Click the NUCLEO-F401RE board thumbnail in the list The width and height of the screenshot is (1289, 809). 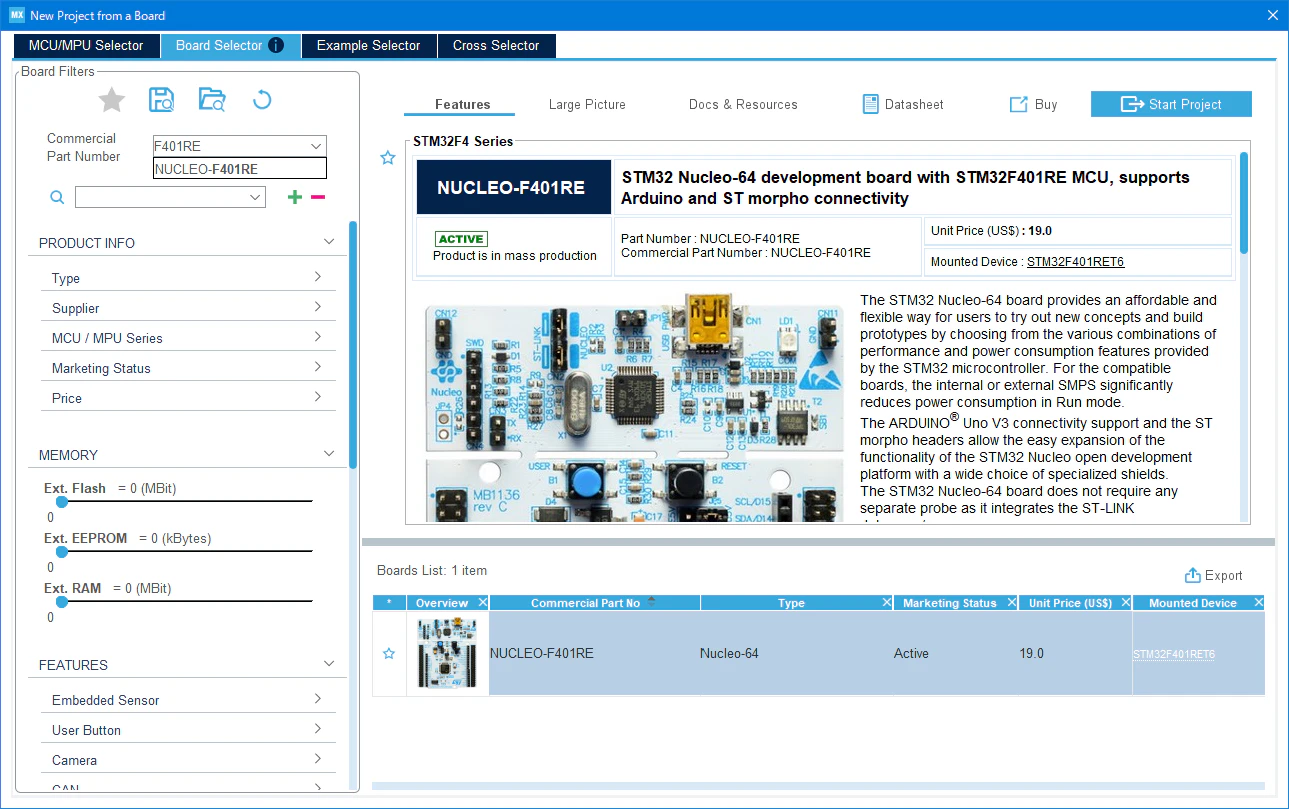click(447, 653)
